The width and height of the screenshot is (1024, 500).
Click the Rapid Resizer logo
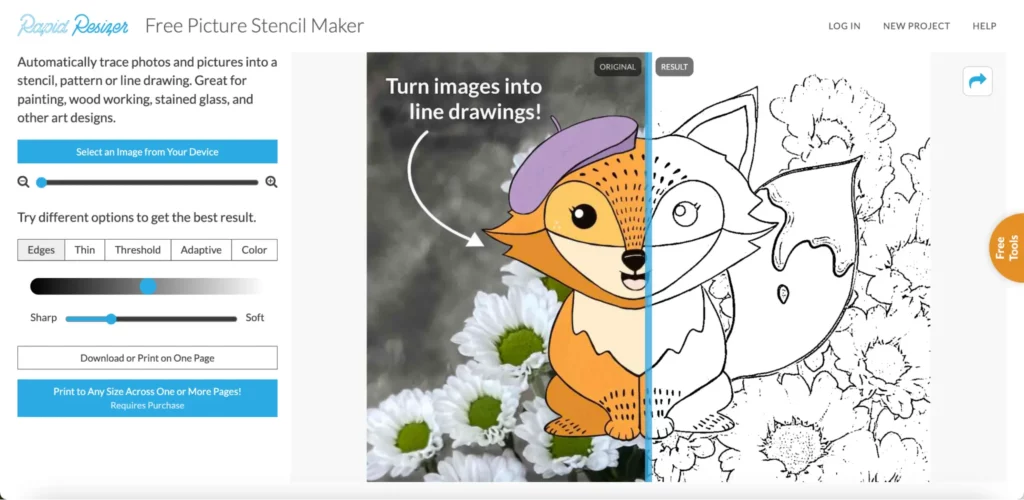(x=73, y=25)
